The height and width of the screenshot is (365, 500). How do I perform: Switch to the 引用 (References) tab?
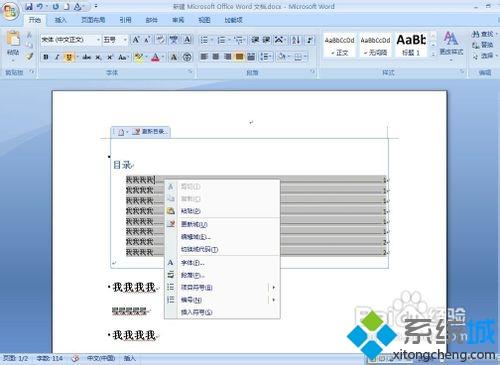coord(125,20)
